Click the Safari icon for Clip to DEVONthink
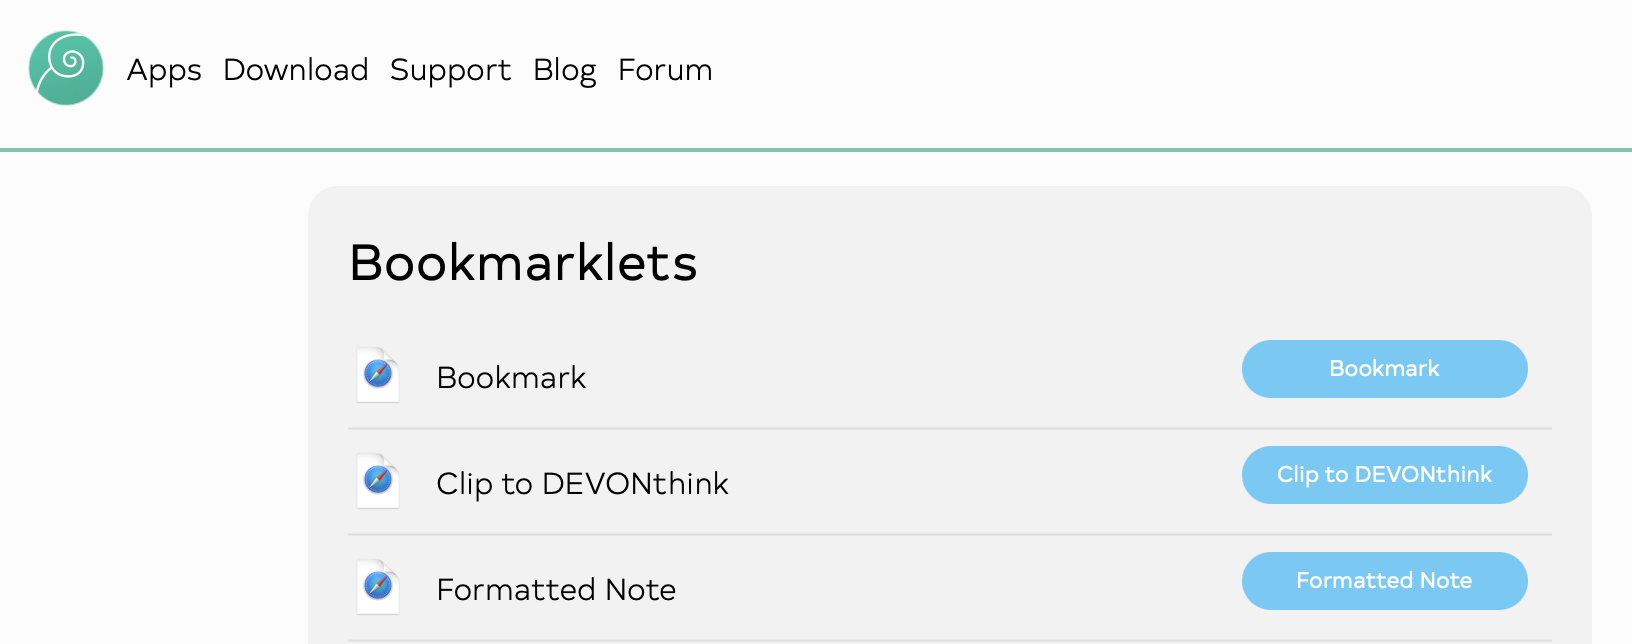The width and height of the screenshot is (1632, 644). click(378, 481)
